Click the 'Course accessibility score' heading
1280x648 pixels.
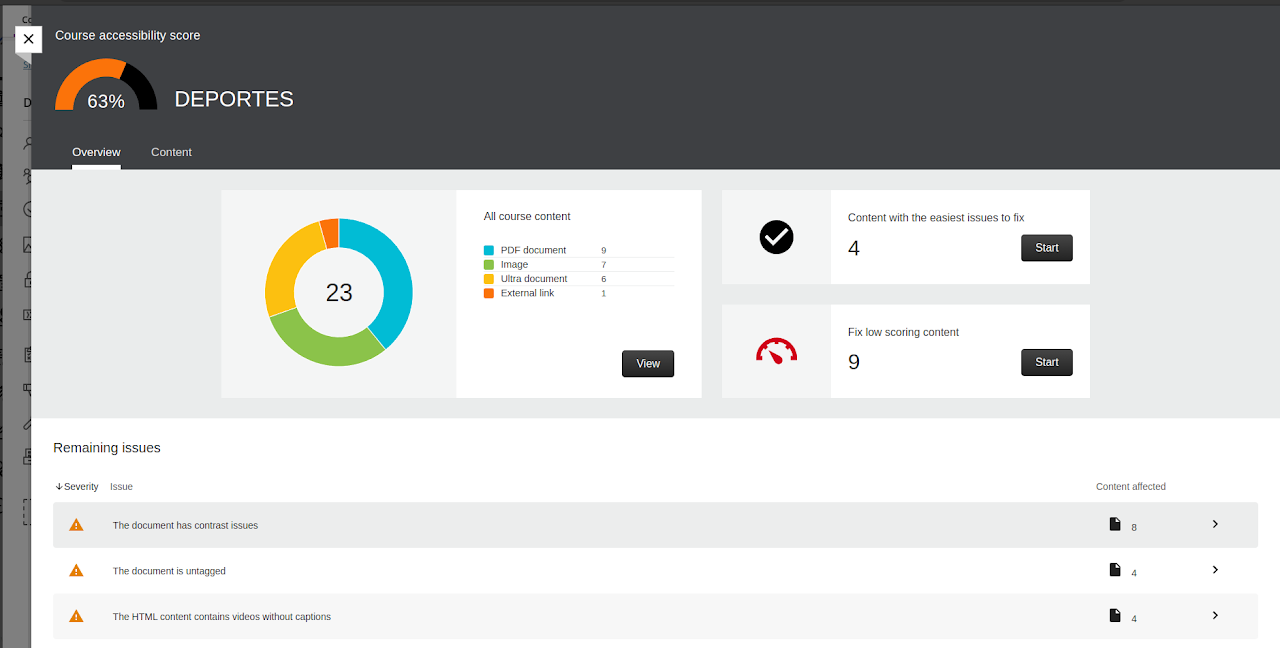point(127,35)
